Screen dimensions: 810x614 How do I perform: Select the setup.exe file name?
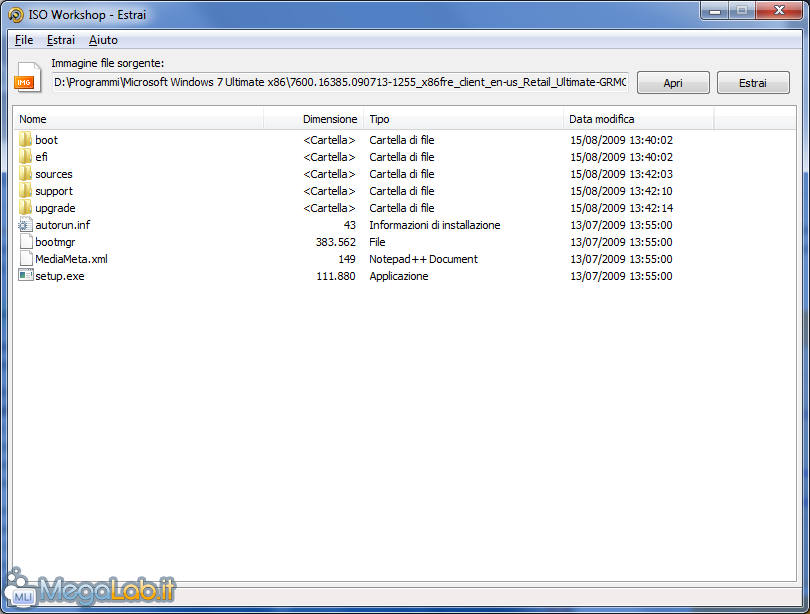pos(60,276)
